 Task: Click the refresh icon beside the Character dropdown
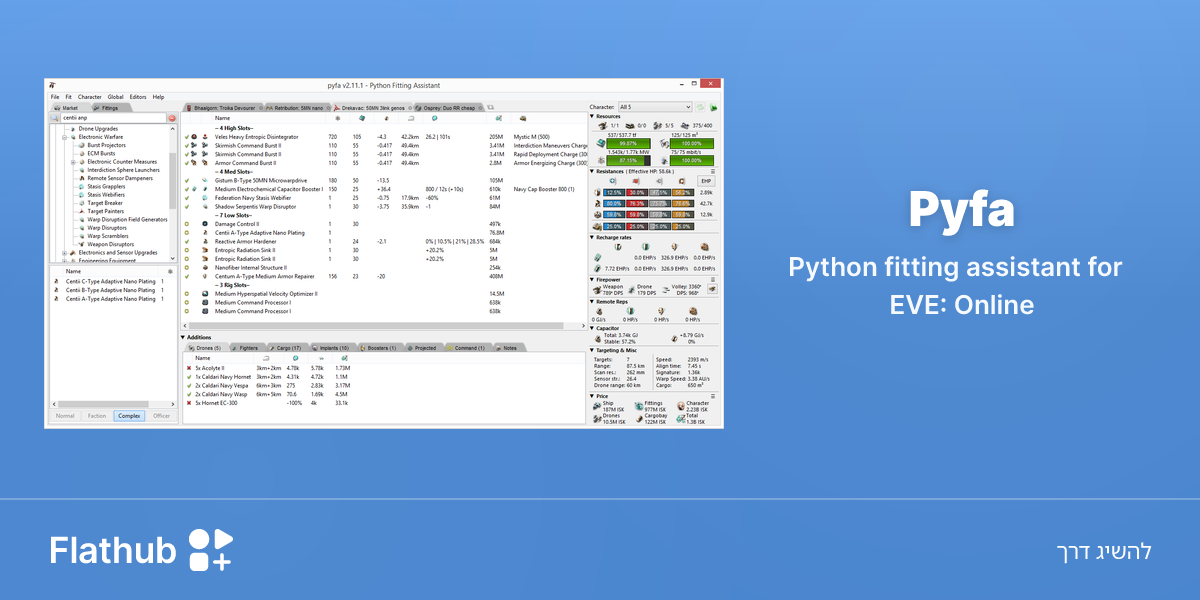[x=701, y=107]
